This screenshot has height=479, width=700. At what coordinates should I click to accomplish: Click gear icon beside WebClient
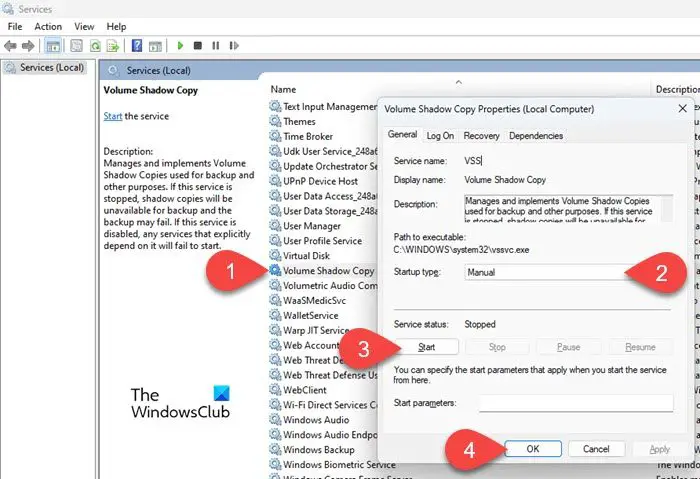275,390
